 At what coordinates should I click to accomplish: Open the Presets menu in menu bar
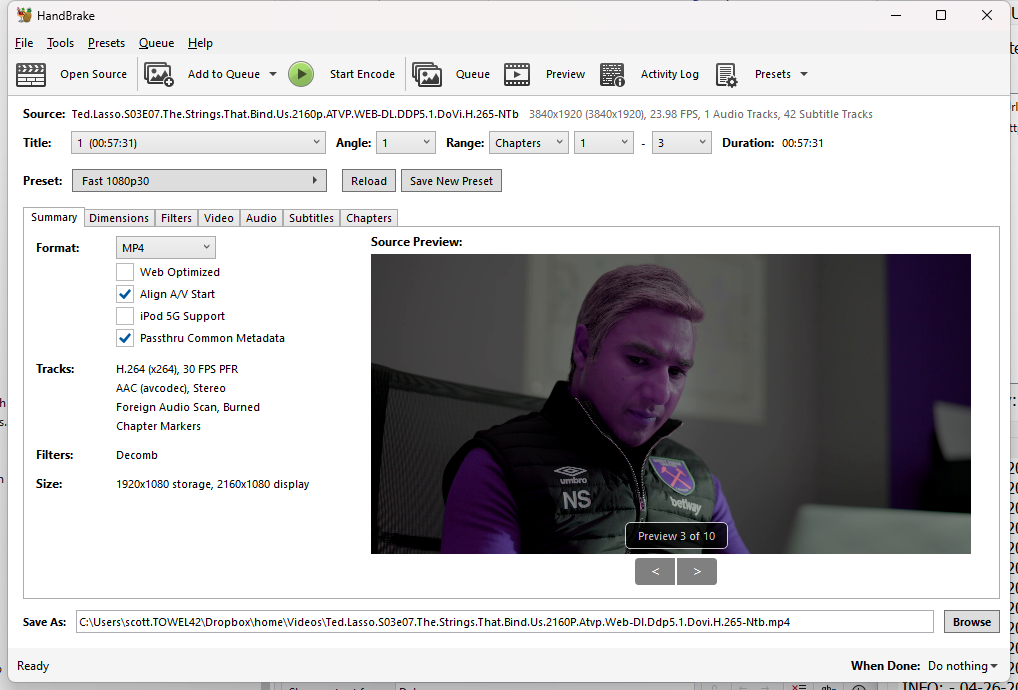coord(106,43)
